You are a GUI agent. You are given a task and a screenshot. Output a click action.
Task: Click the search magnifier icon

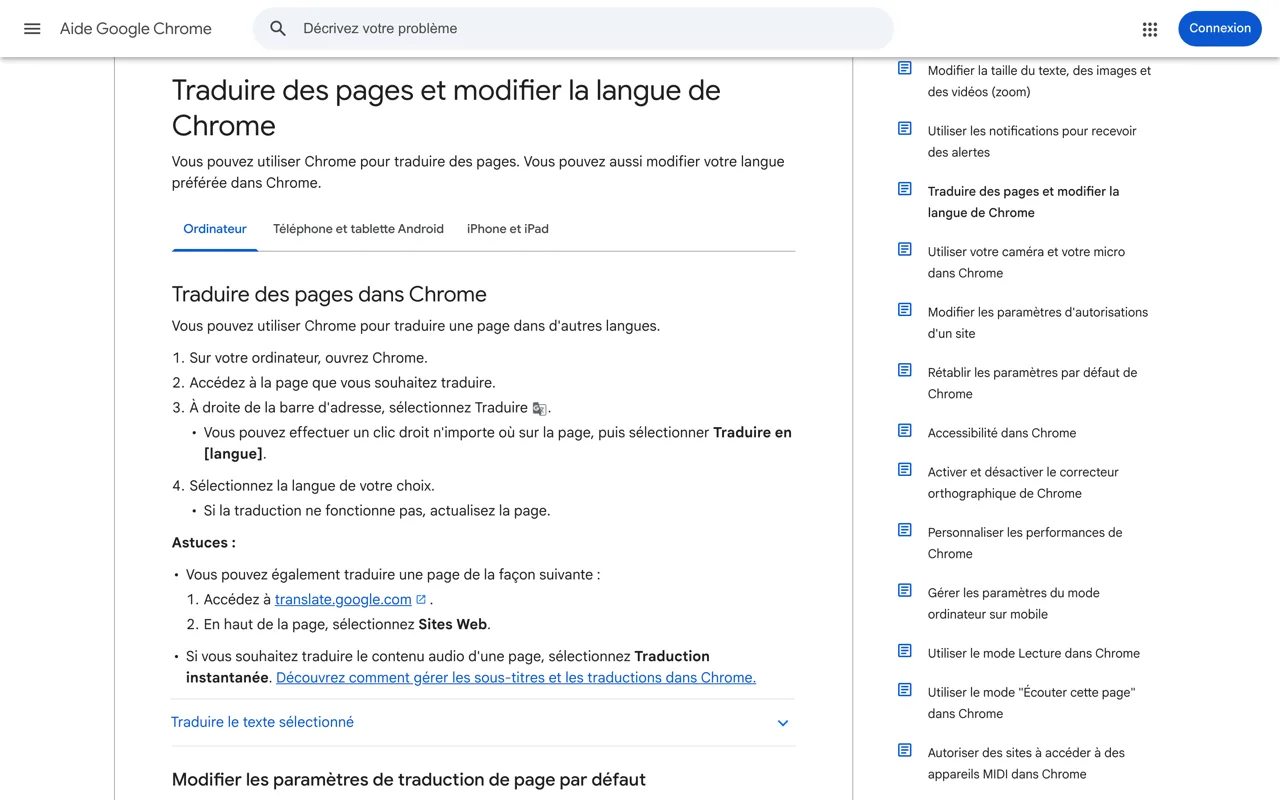[278, 29]
